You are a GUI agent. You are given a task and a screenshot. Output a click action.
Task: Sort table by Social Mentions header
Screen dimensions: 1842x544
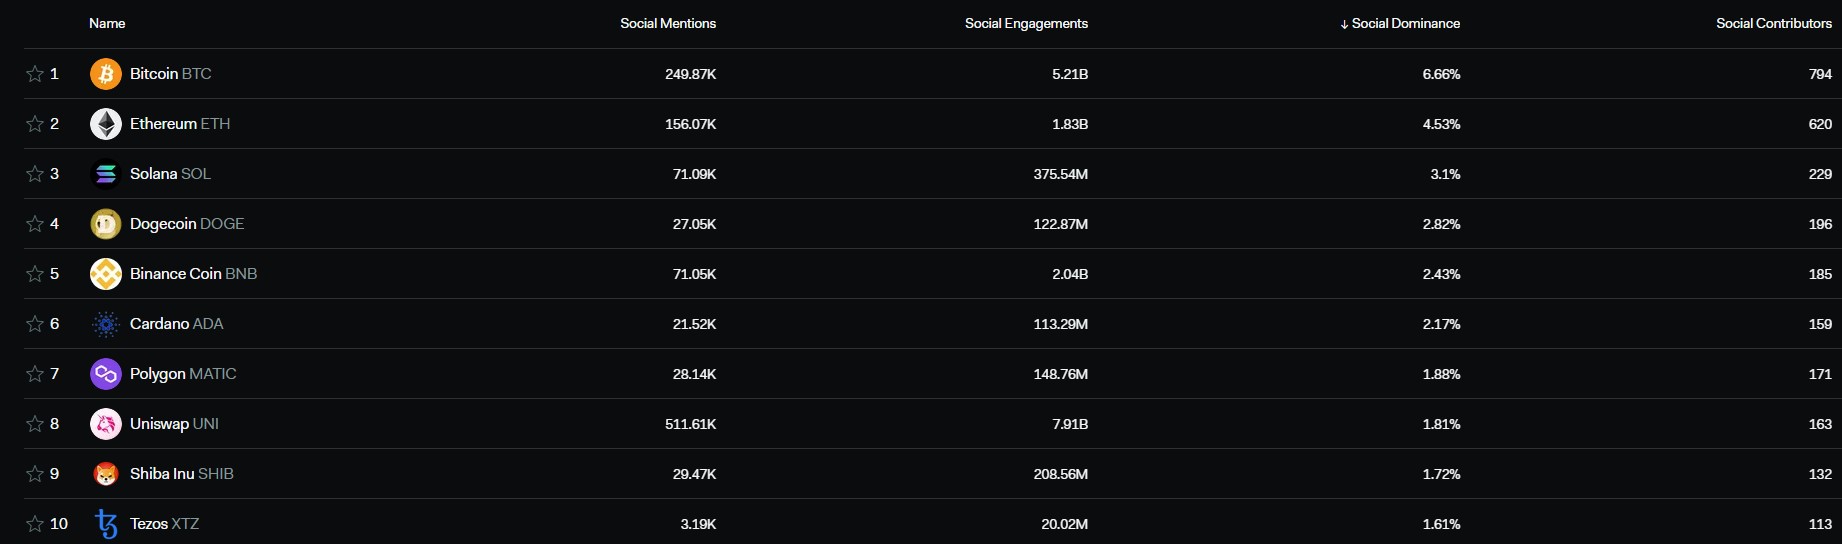tap(668, 23)
